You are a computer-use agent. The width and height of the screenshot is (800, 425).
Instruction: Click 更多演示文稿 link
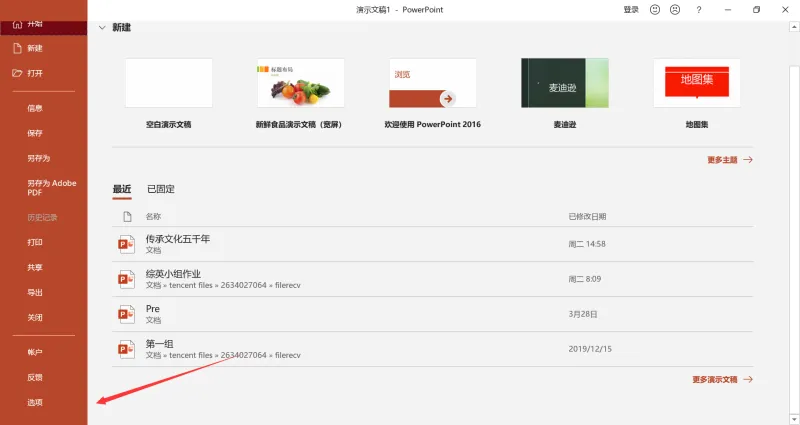[x=714, y=380]
